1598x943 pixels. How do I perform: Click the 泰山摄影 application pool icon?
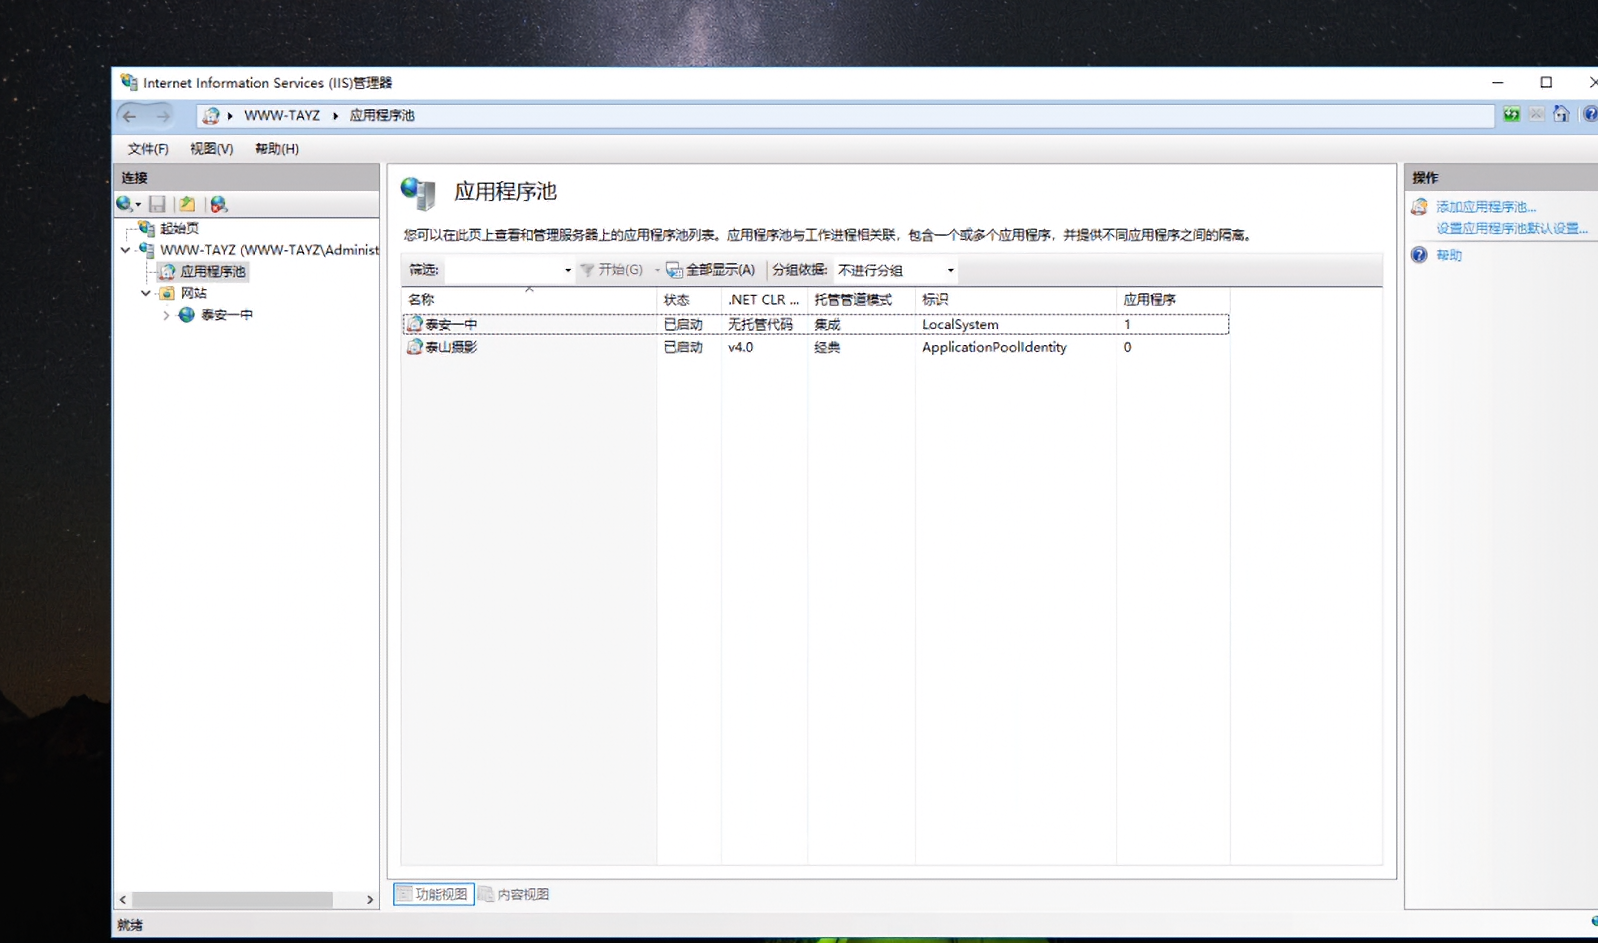414,347
